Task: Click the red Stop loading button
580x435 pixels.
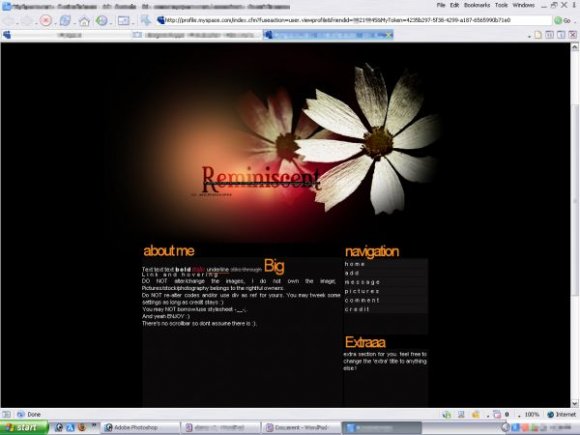Action: pyautogui.click(x=45, y=20)
